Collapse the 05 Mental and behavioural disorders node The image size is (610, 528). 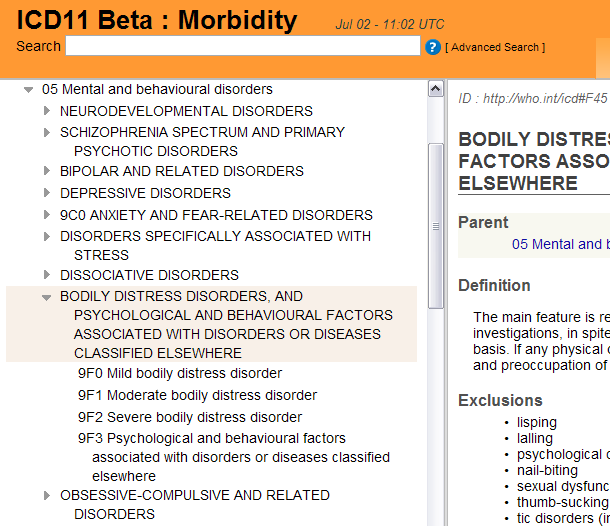pyautogui.click(x=29, y=90)
